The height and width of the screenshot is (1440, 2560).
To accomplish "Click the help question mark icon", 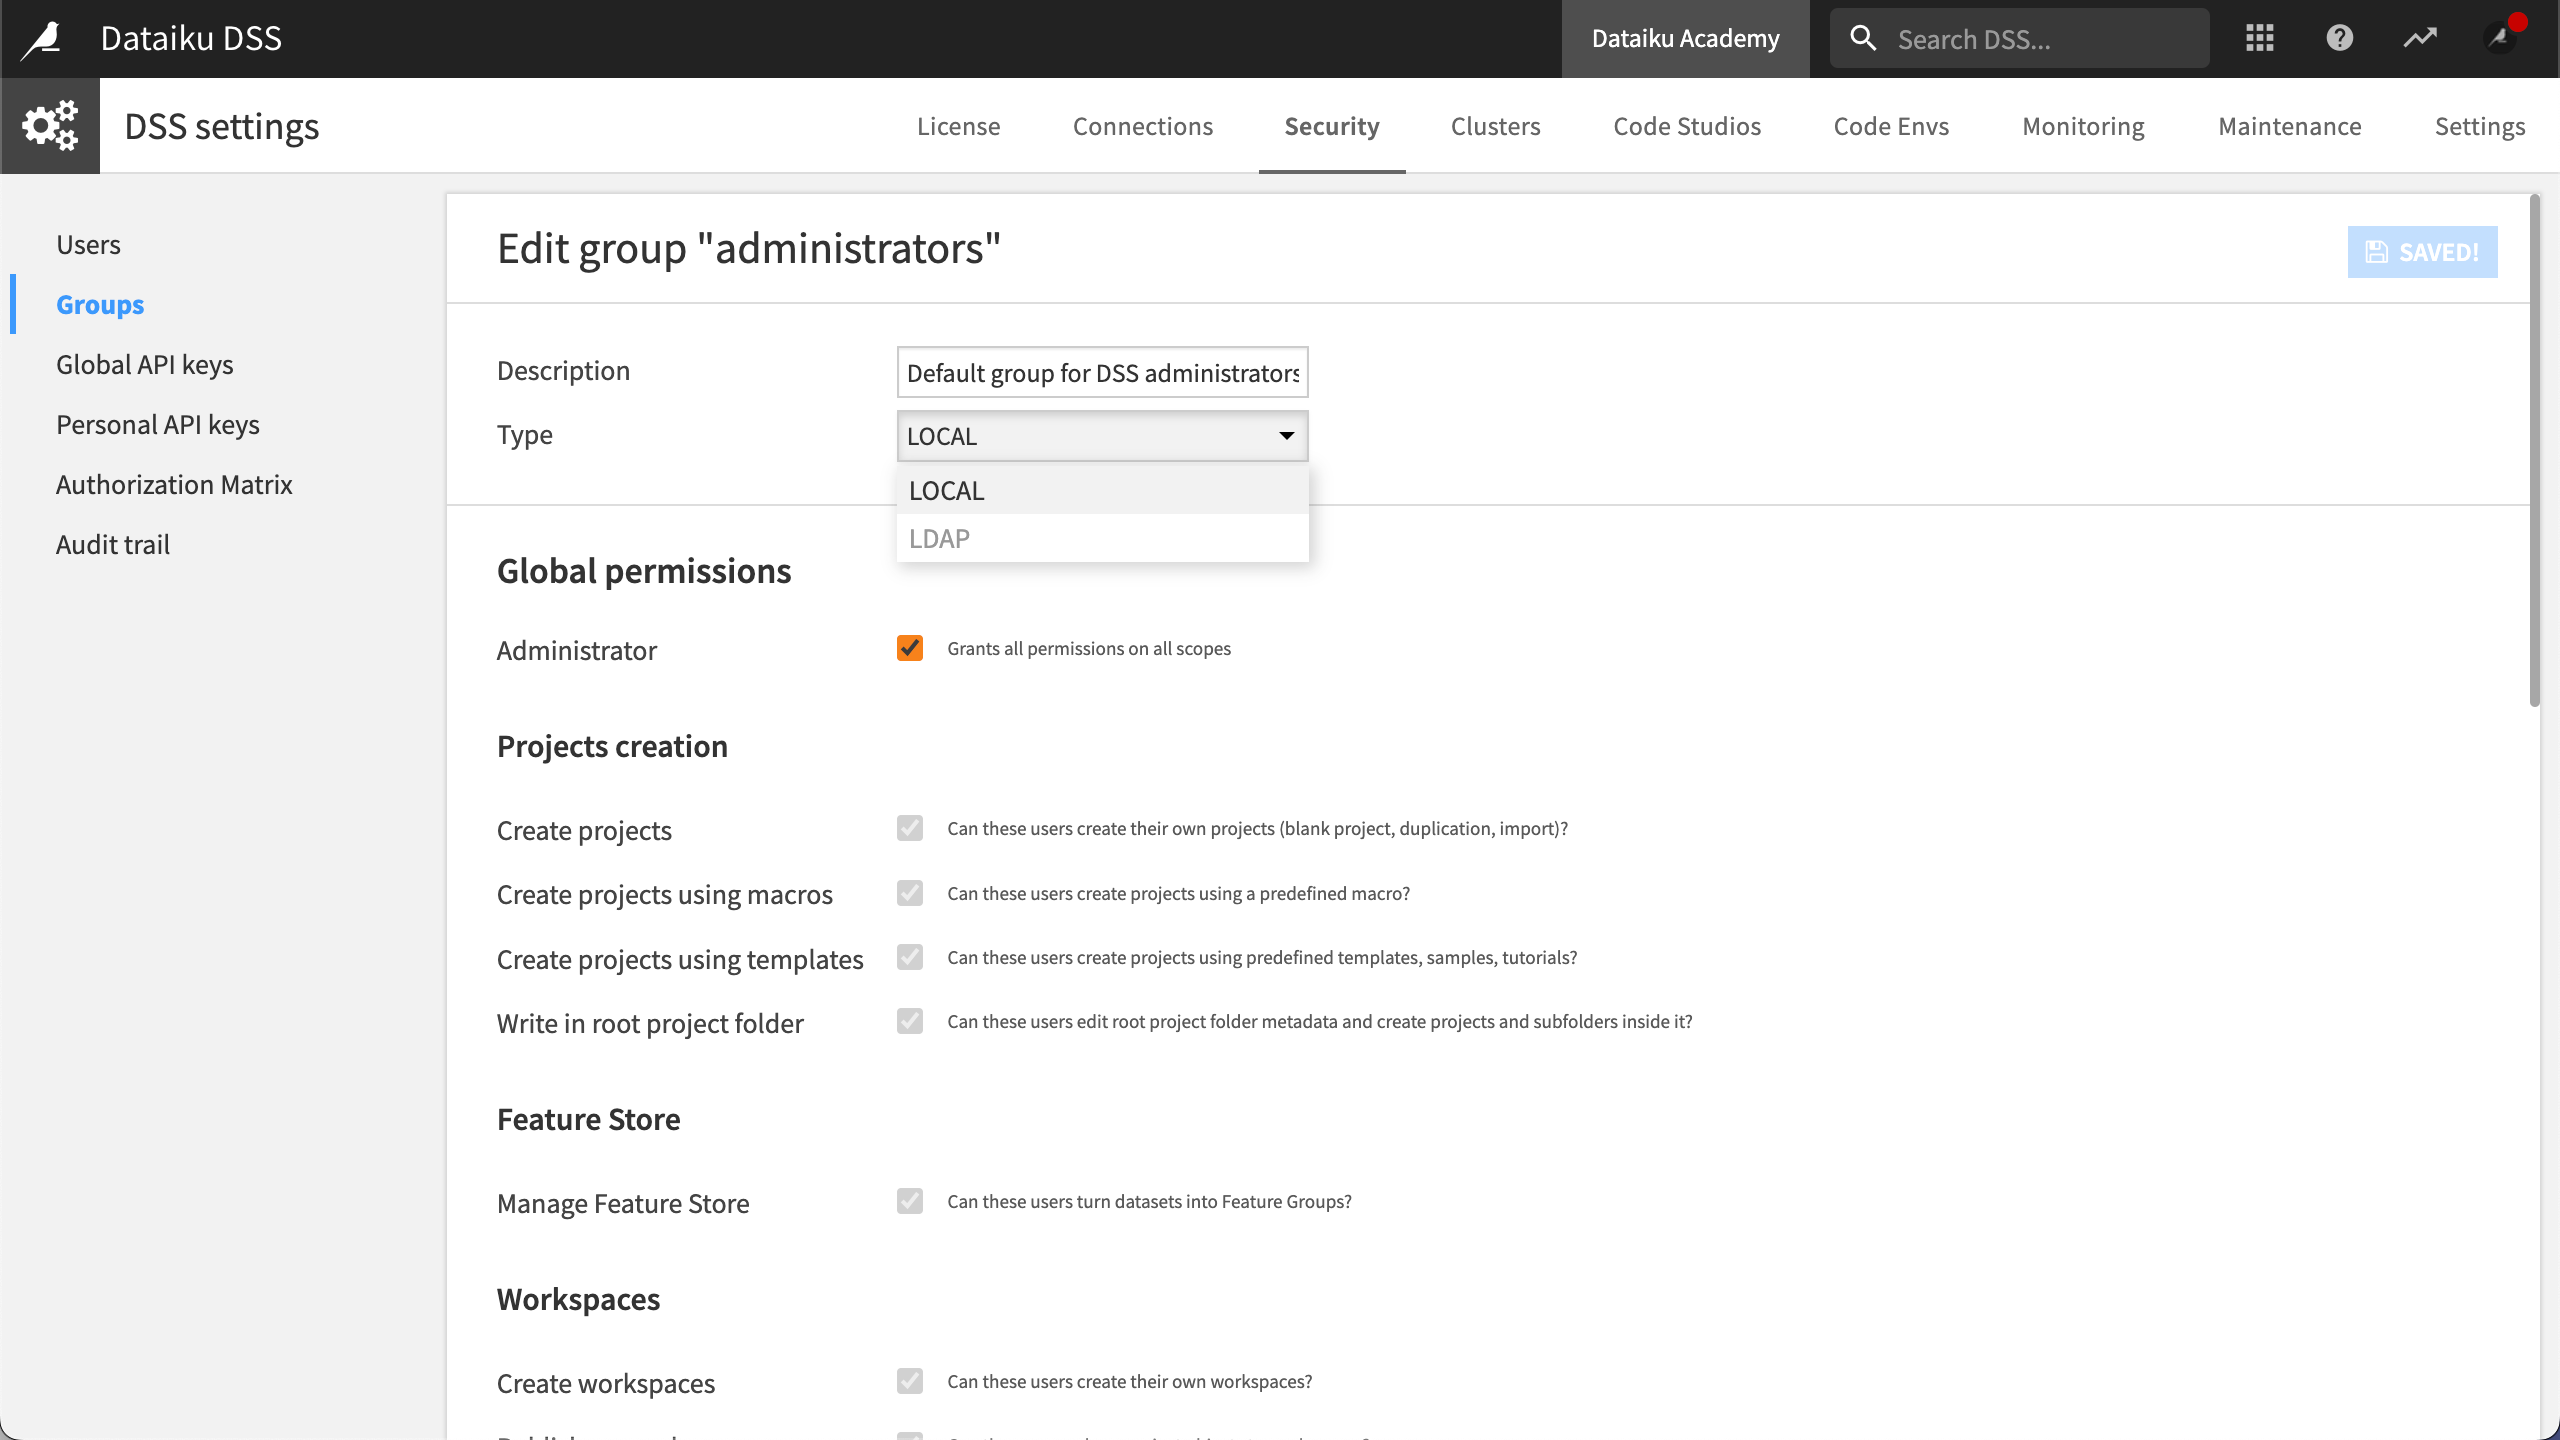I will coord(2339,37).
